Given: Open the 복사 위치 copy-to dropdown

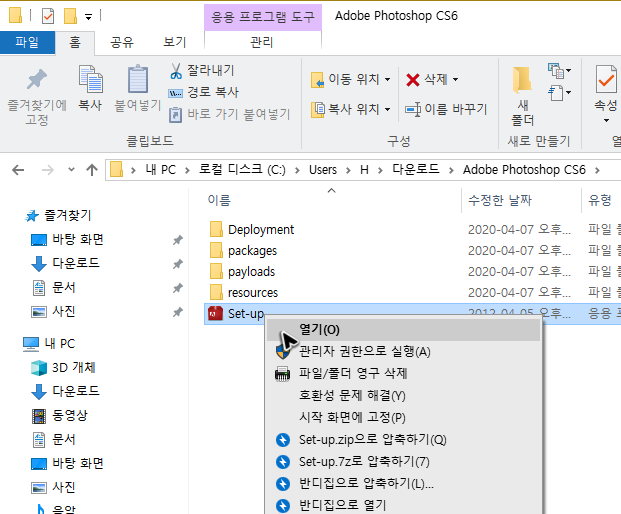Looking at the screenshot, I should 351,109.
